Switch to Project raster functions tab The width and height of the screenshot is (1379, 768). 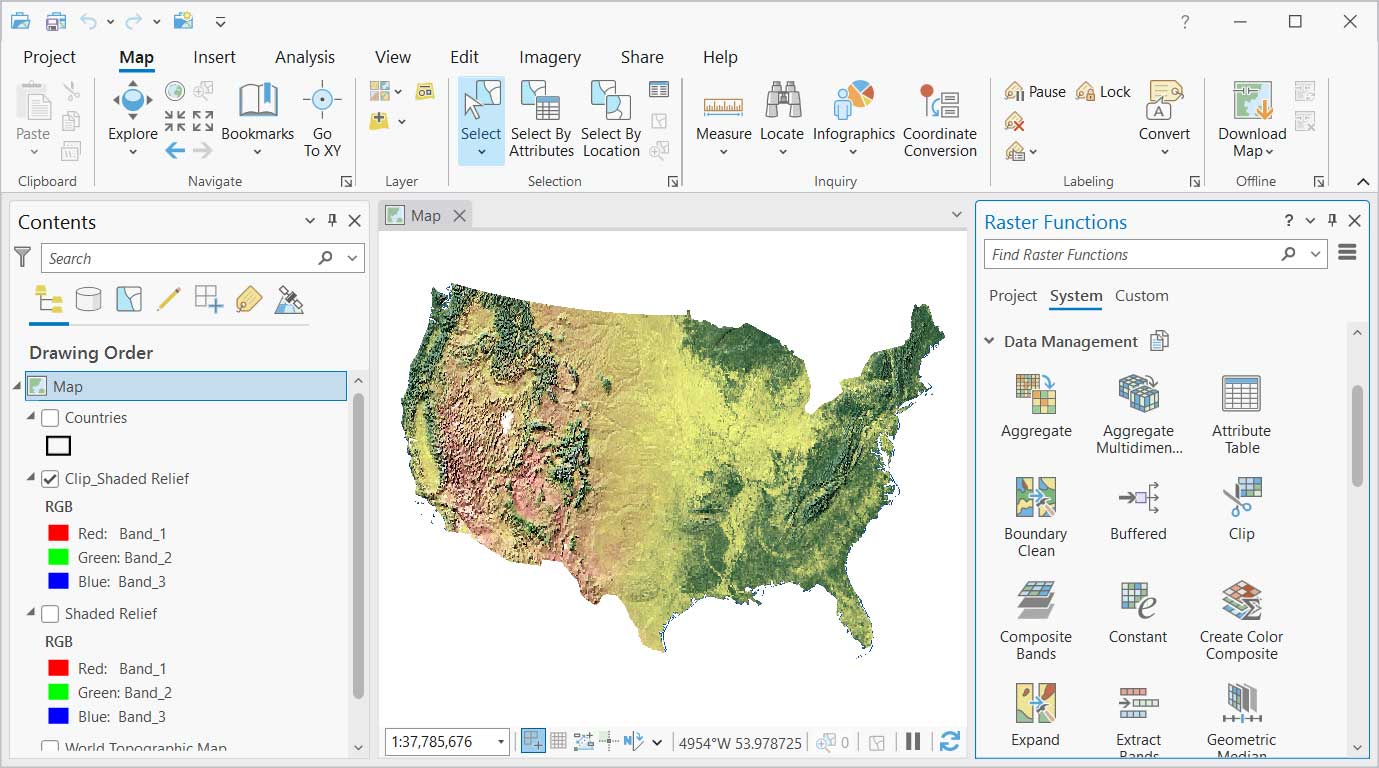click(1013, 296)
